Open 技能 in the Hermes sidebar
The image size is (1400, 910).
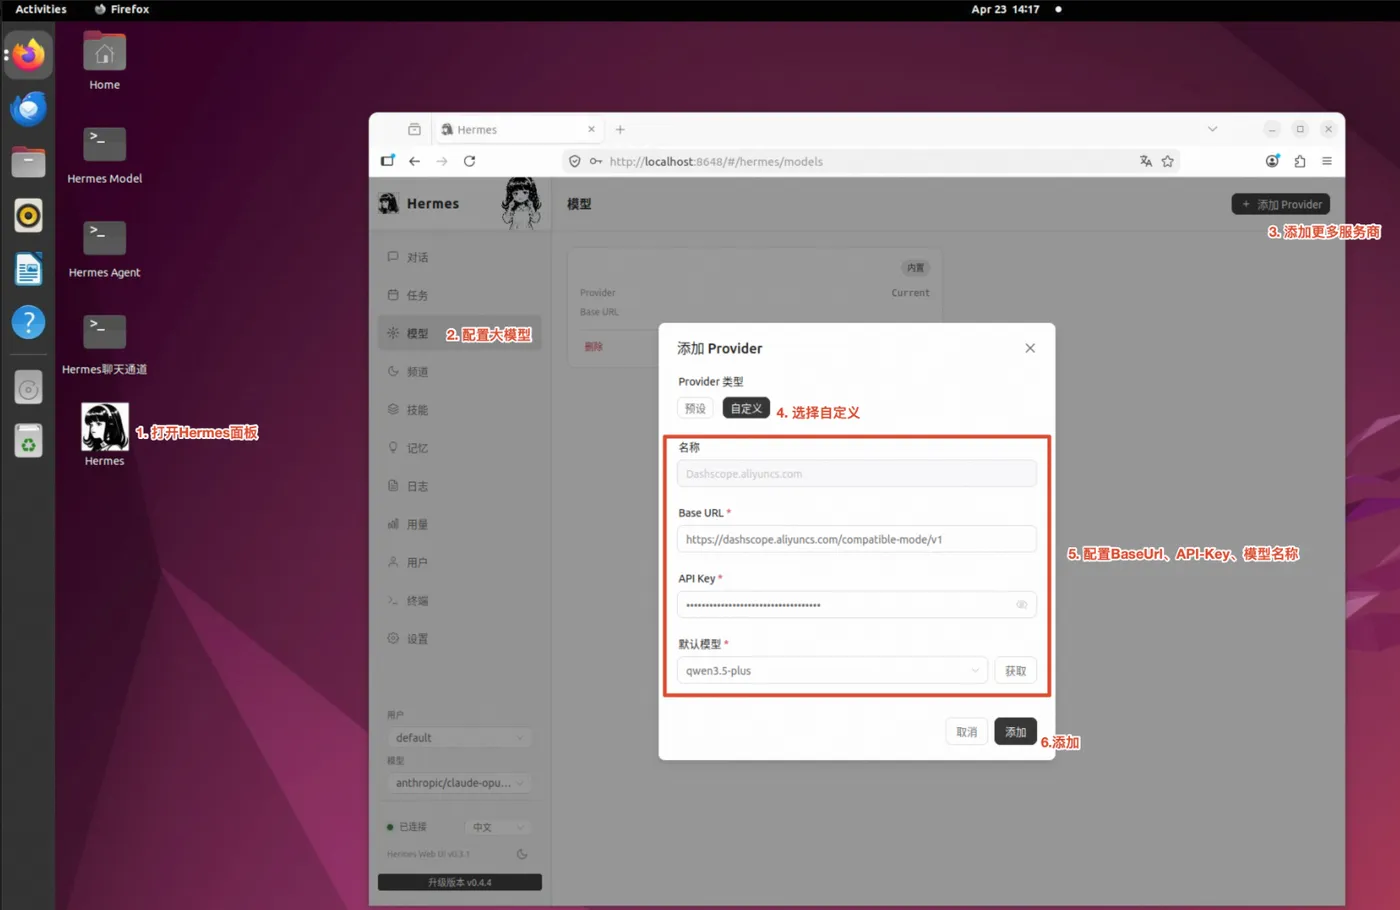(x=459, y=409)
